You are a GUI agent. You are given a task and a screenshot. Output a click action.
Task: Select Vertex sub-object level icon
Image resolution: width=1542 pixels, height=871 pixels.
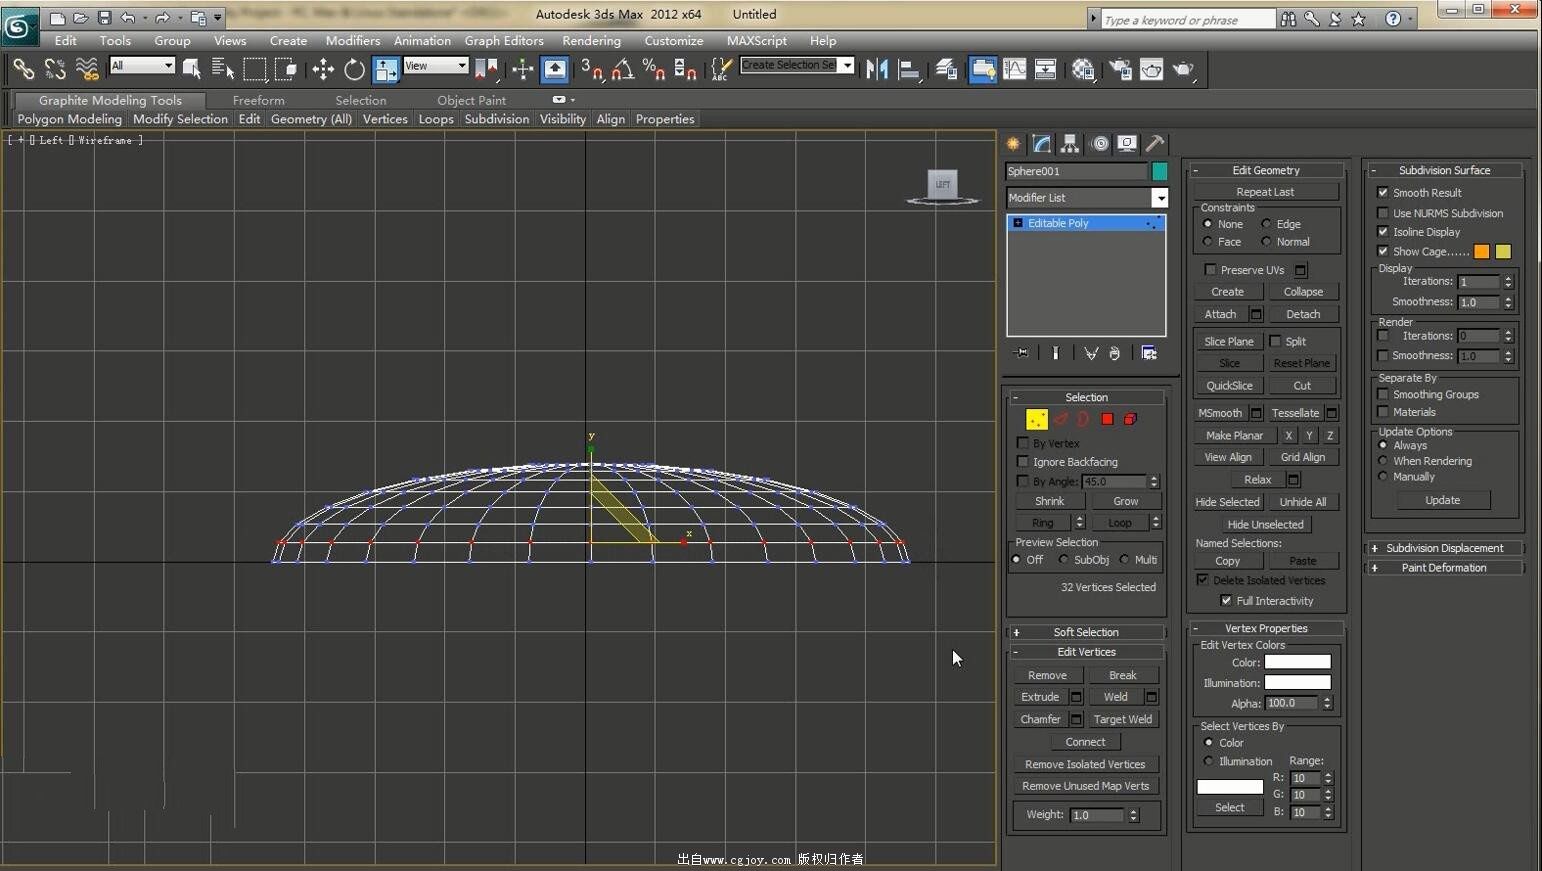pos(1036,419)
